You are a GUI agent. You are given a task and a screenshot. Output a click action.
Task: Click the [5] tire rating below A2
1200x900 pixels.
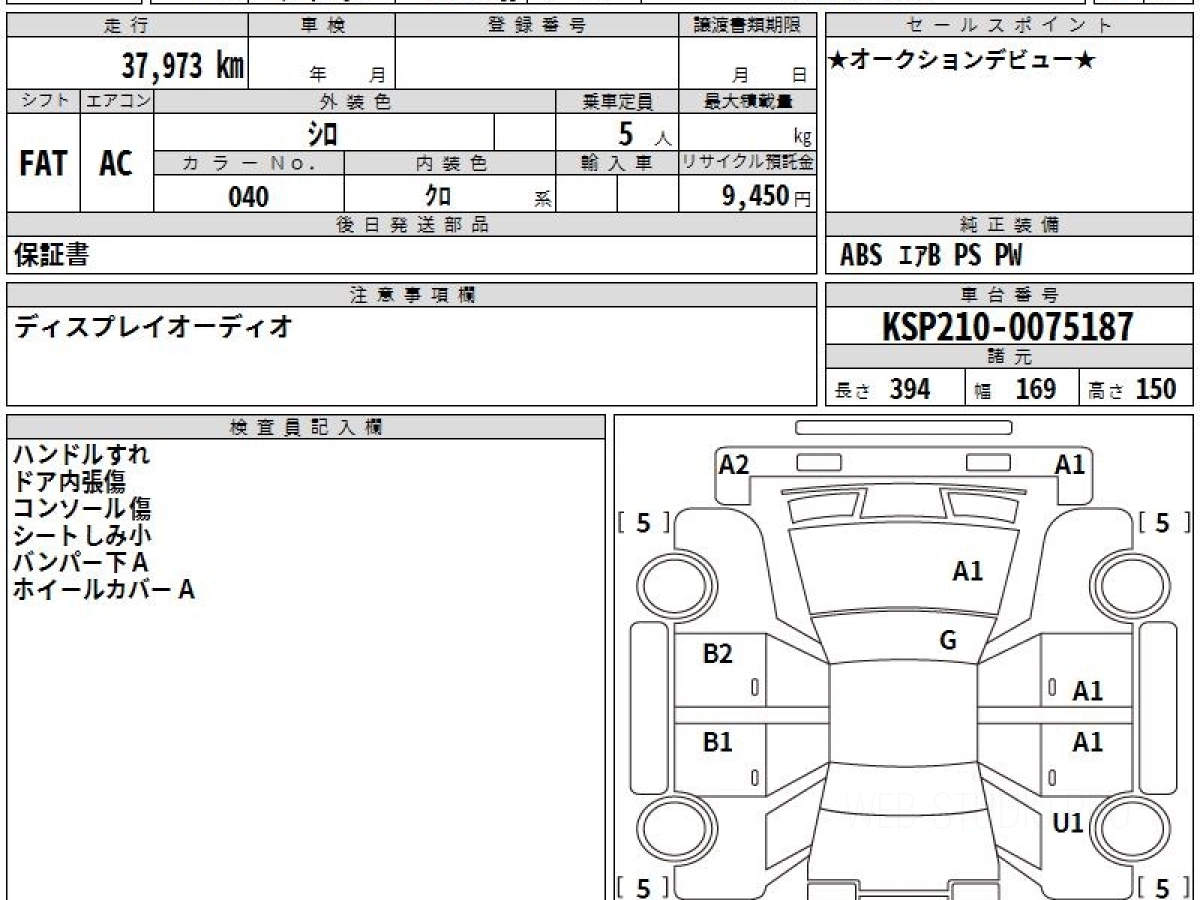pyautogui.click(x=644, y=522)
